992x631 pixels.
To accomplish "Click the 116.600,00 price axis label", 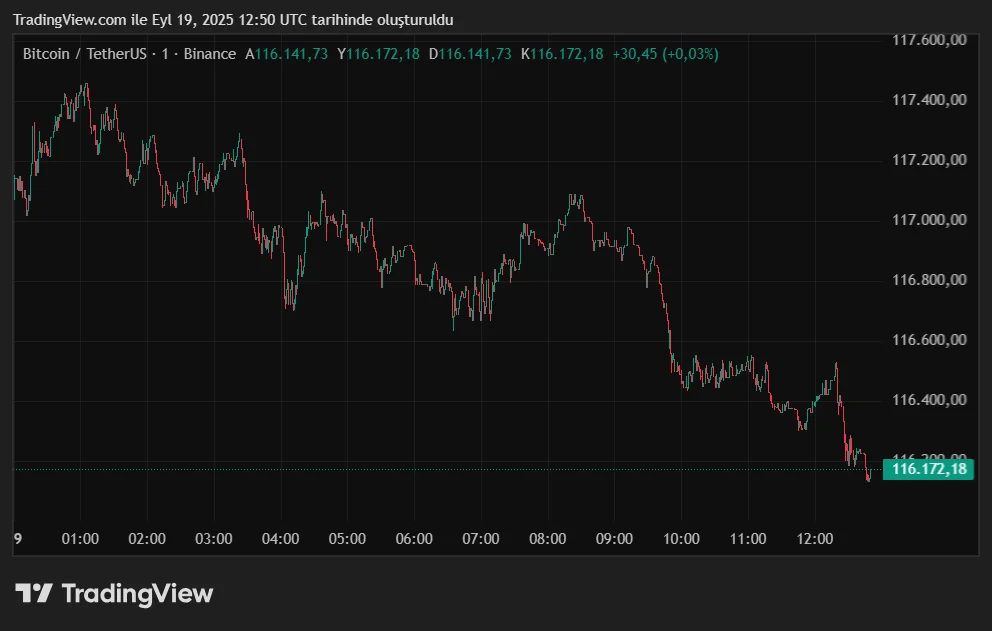I will (x=929, y=340).
